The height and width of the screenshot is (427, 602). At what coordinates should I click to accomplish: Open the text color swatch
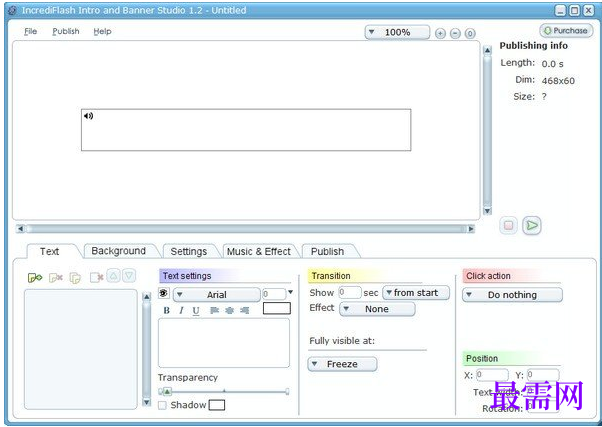coord(277,308)
